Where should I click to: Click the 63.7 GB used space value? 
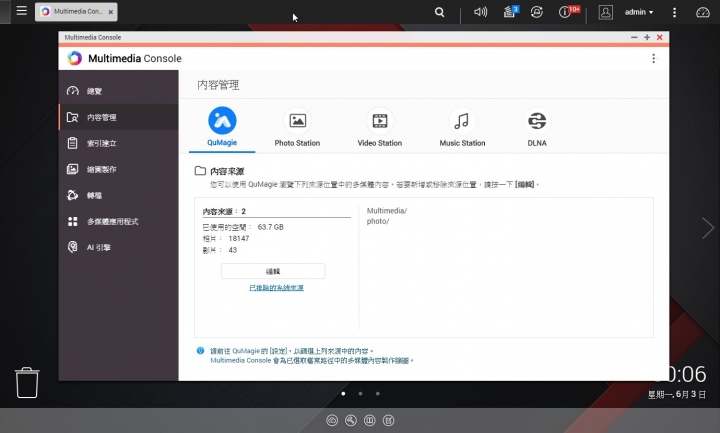click(270, 227)
